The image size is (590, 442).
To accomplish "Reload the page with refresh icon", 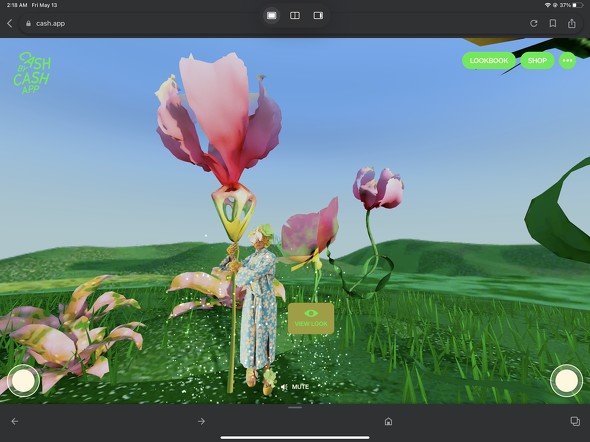I will [534, 23].
